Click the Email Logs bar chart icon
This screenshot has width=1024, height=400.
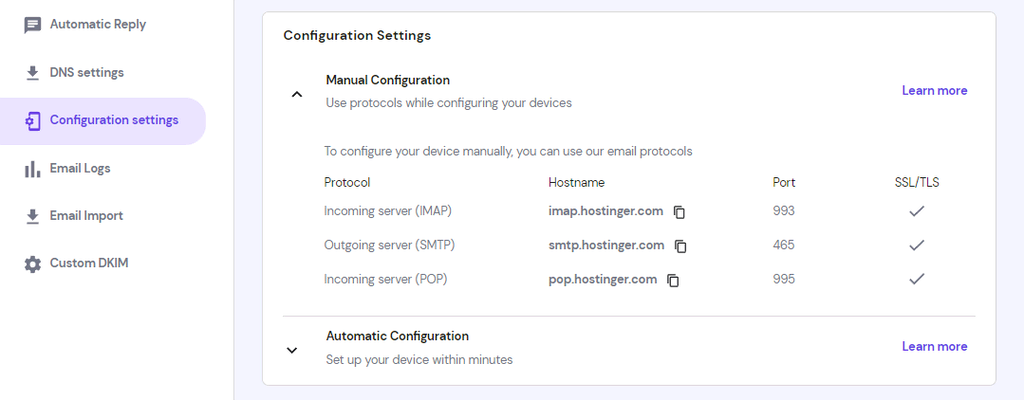tap(33, 169)
